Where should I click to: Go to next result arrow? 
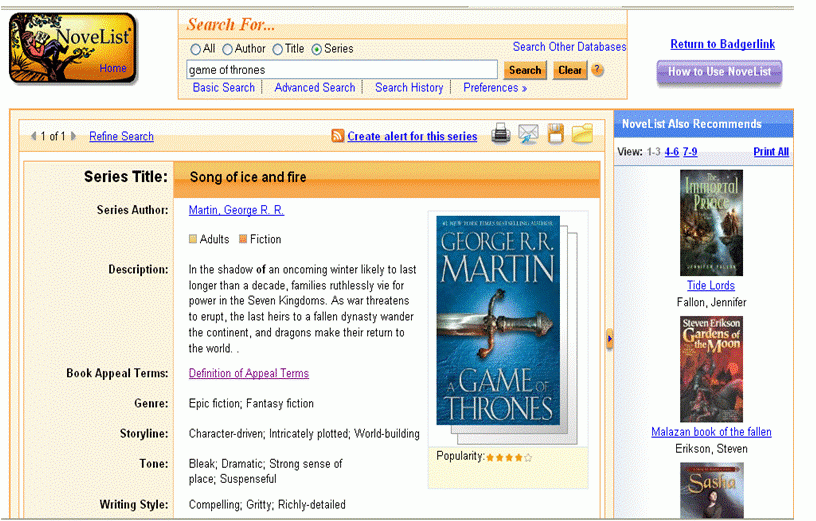[73, 136]
